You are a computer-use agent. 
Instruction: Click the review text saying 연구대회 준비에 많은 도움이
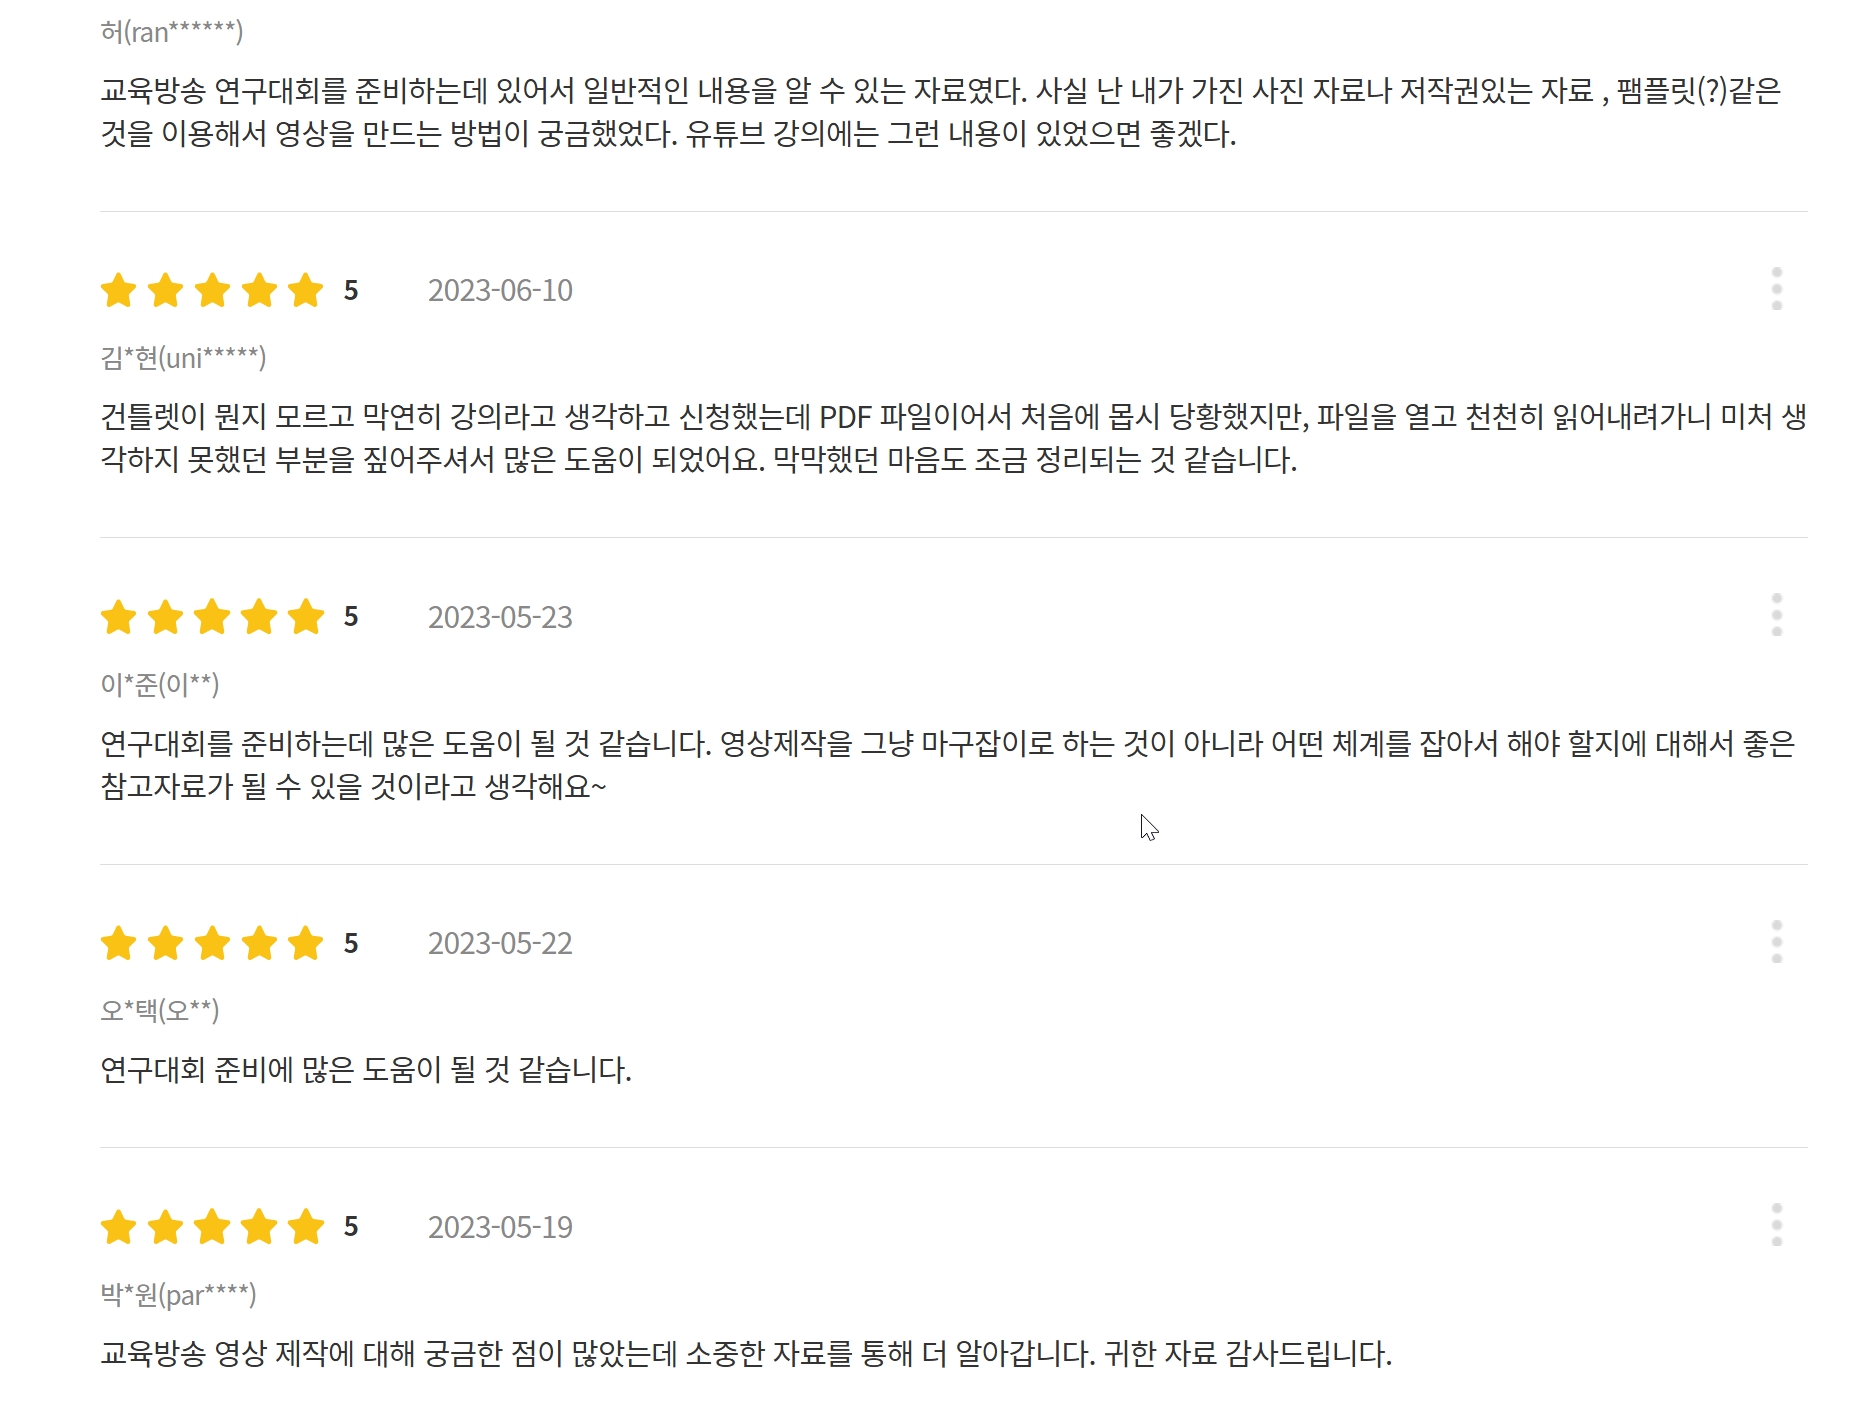(x=366, y=1070)
